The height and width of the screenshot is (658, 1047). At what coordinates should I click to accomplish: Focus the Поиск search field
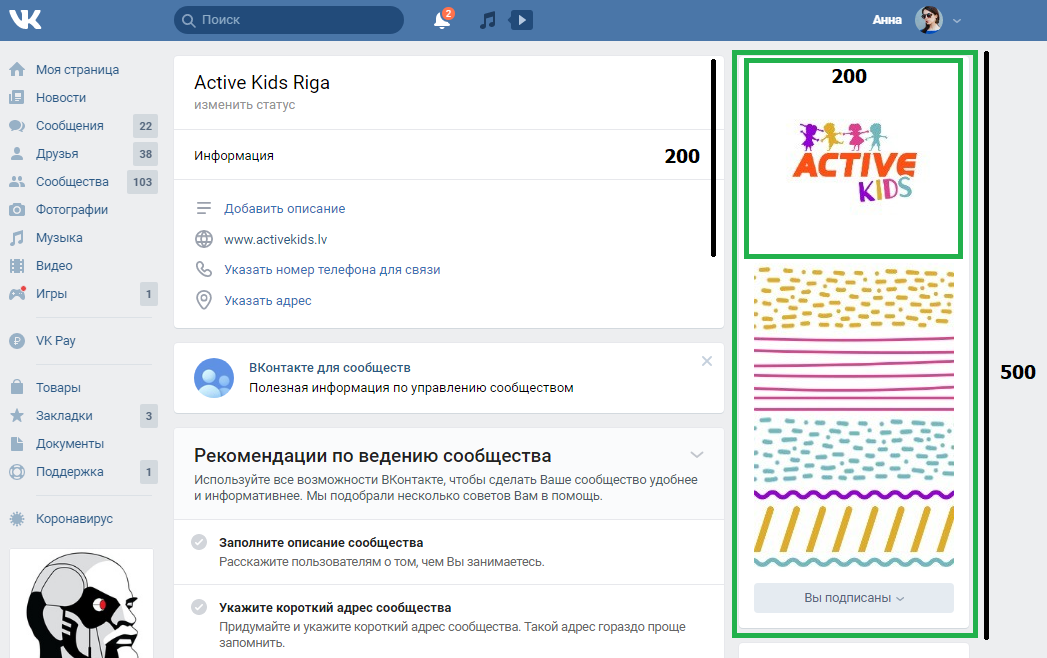pyautogui.click(x=288, y=20)
